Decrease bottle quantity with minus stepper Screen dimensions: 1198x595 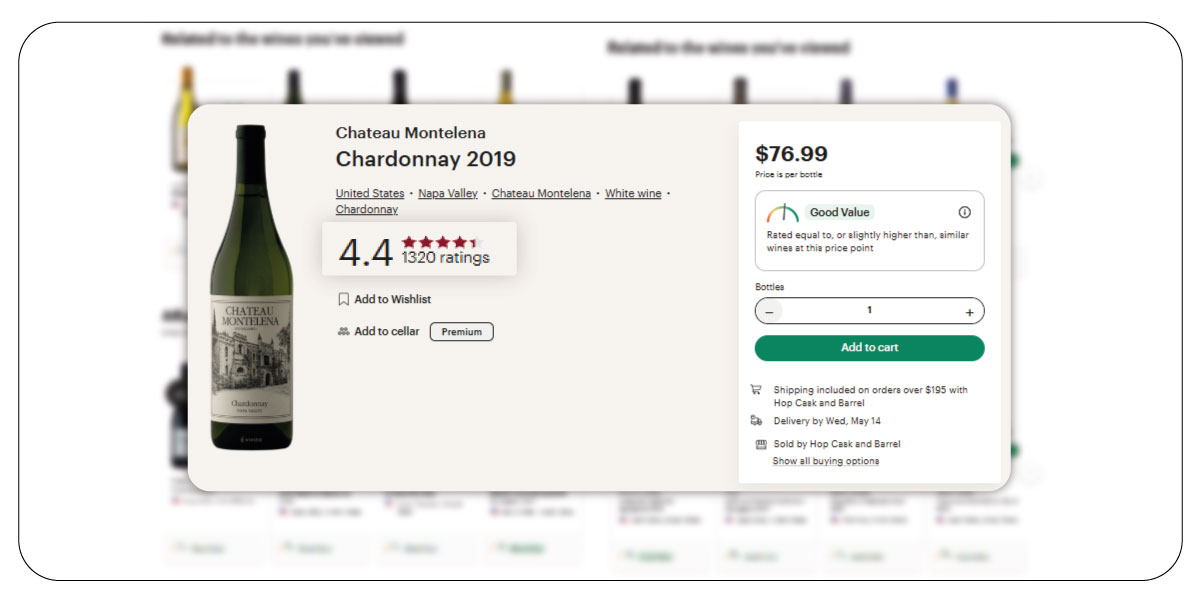(x=770, y=311)
